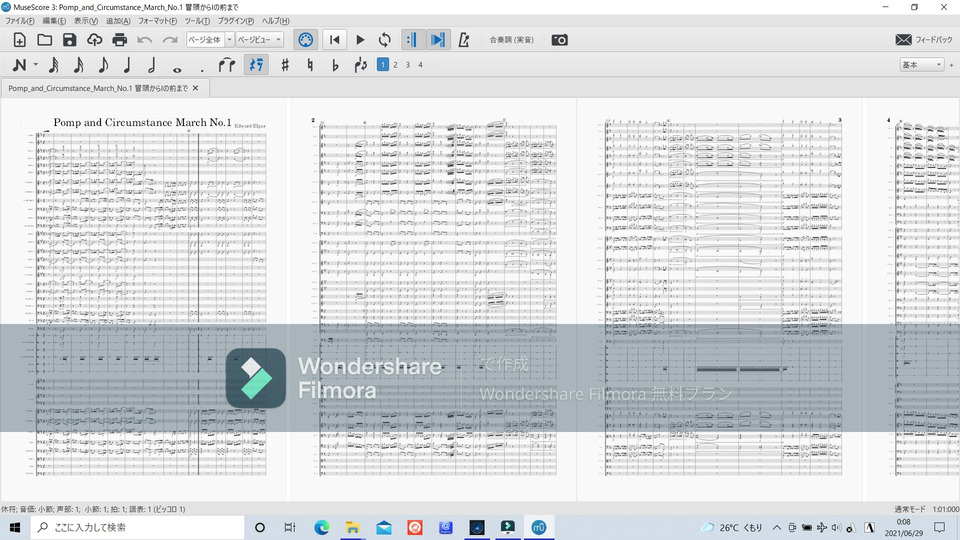Toggle the rest input button

[256, 65]
